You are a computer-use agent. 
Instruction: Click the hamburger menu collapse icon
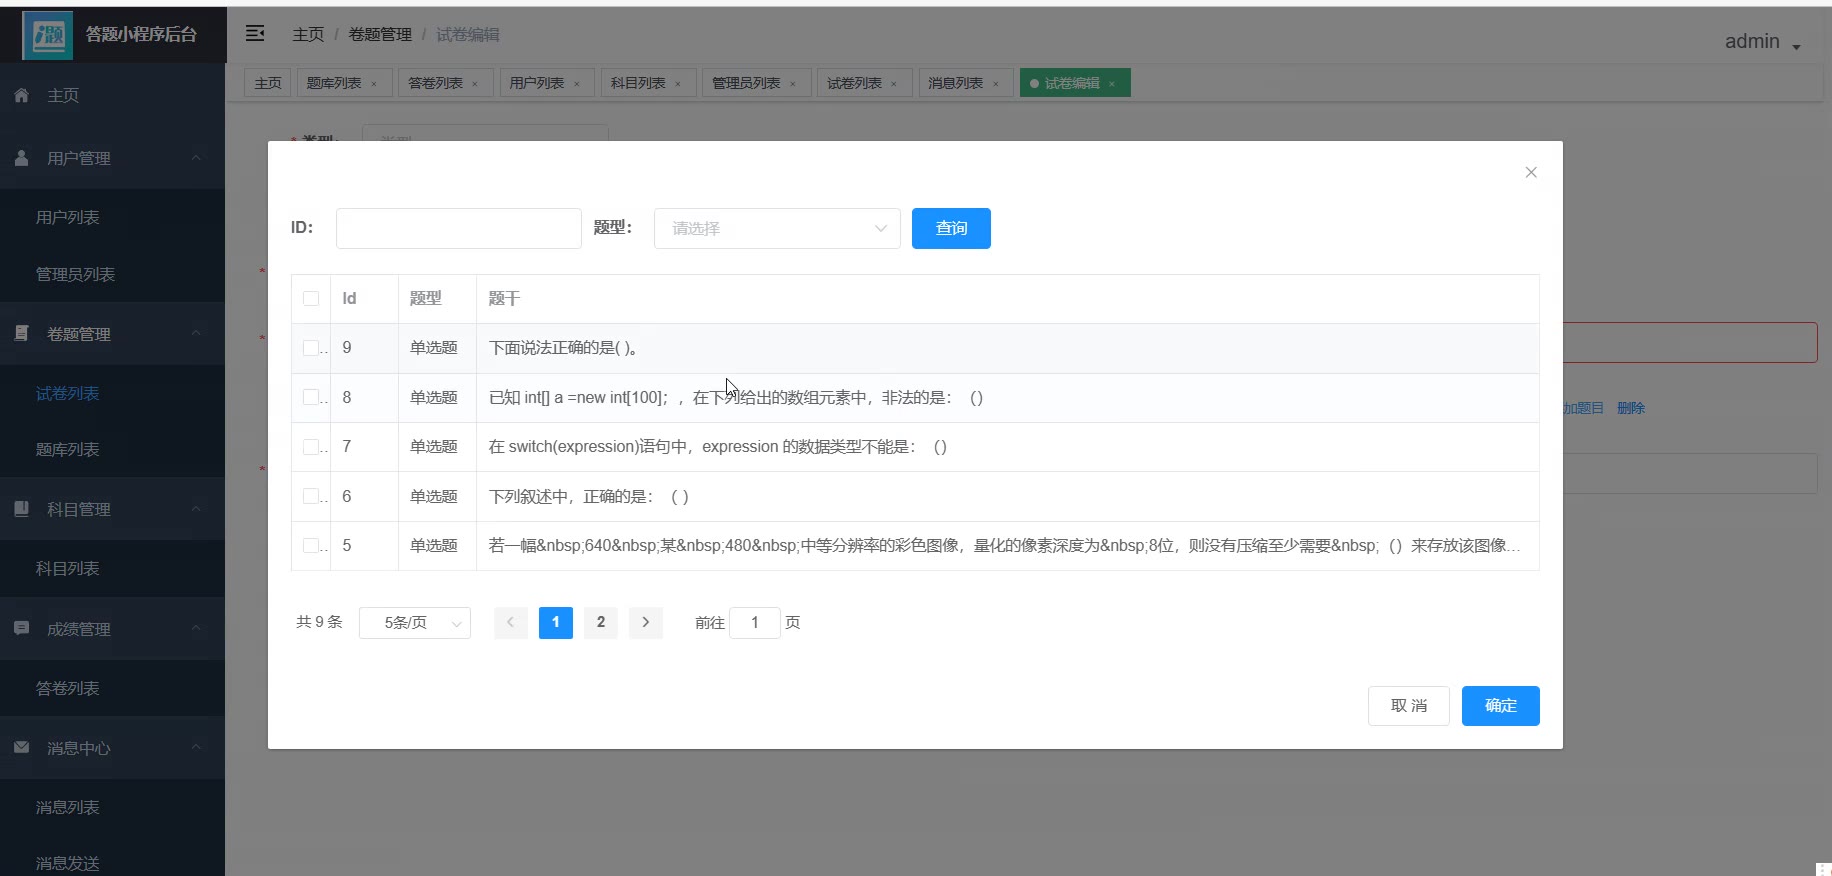pos(255,34)
